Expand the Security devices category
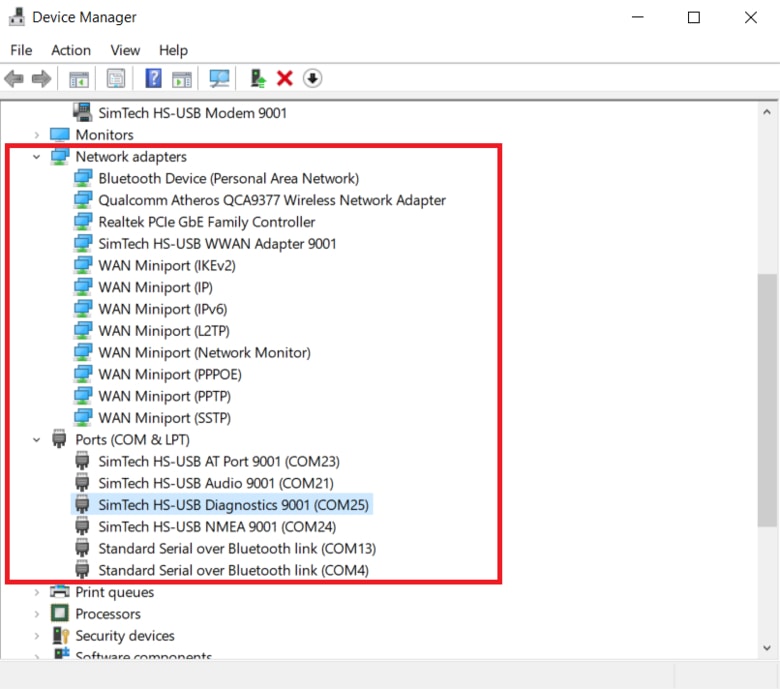780x689 pixels. pos(36,636)
